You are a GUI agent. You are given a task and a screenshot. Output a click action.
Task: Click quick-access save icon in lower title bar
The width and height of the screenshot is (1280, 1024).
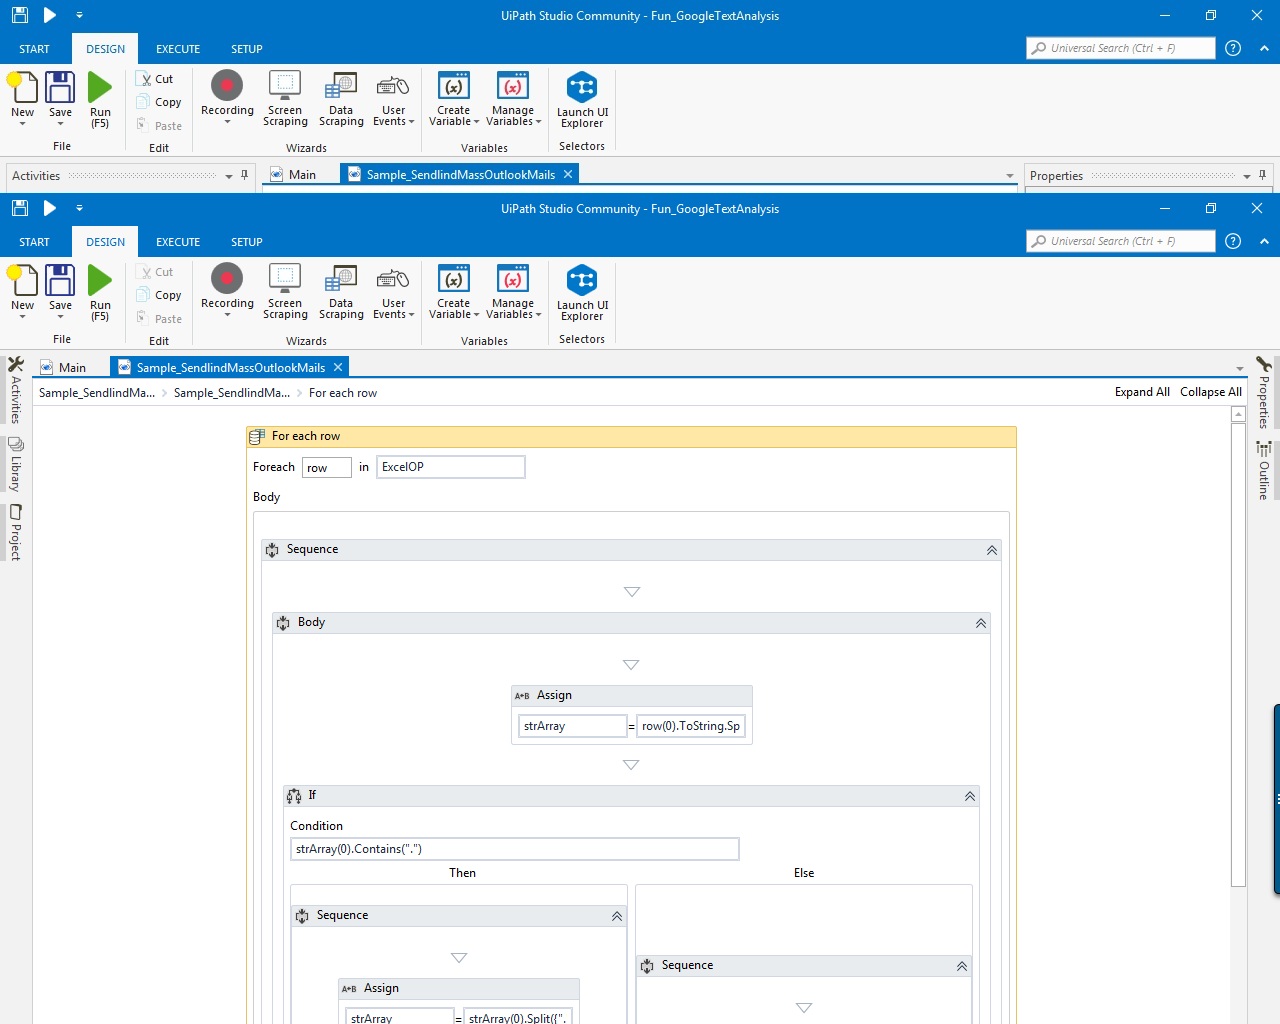20,208
